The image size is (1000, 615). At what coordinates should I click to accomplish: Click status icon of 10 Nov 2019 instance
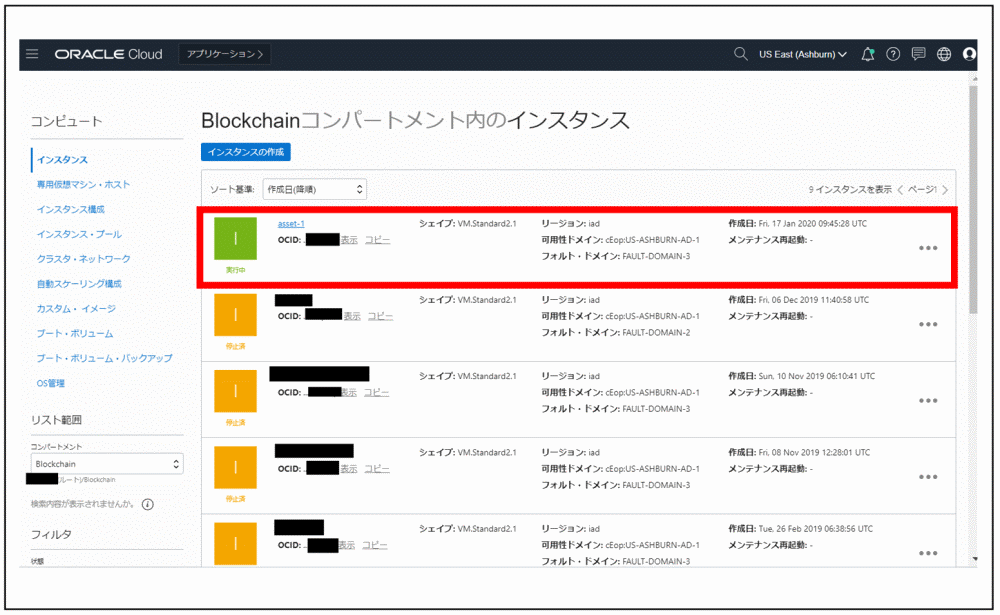point(235,391)
